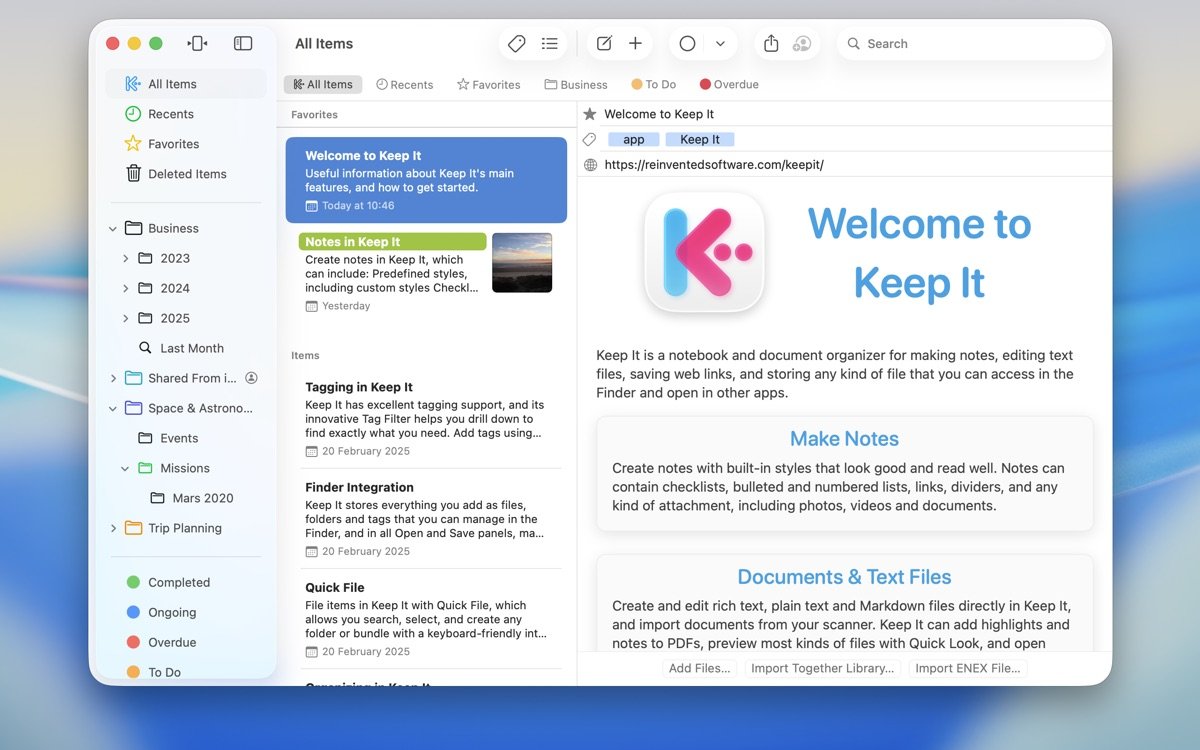
Task: Toggle the sidebar visibility icon
Action: click(x=242, y=43)
